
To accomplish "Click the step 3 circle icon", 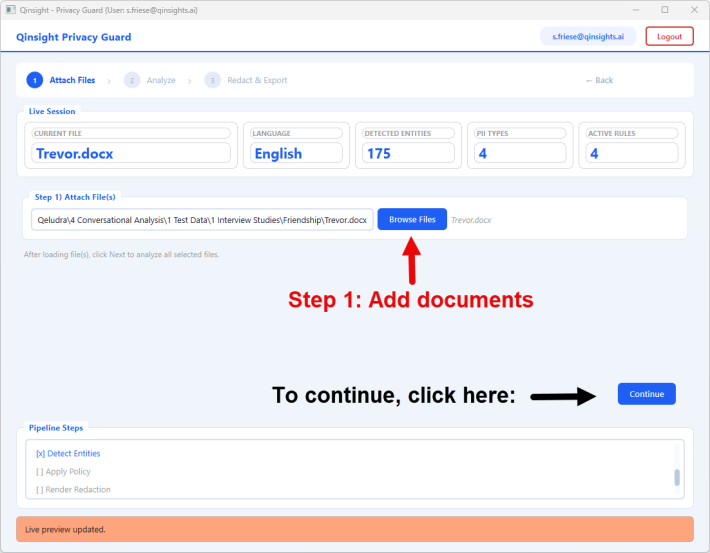I will coord(212,80).
